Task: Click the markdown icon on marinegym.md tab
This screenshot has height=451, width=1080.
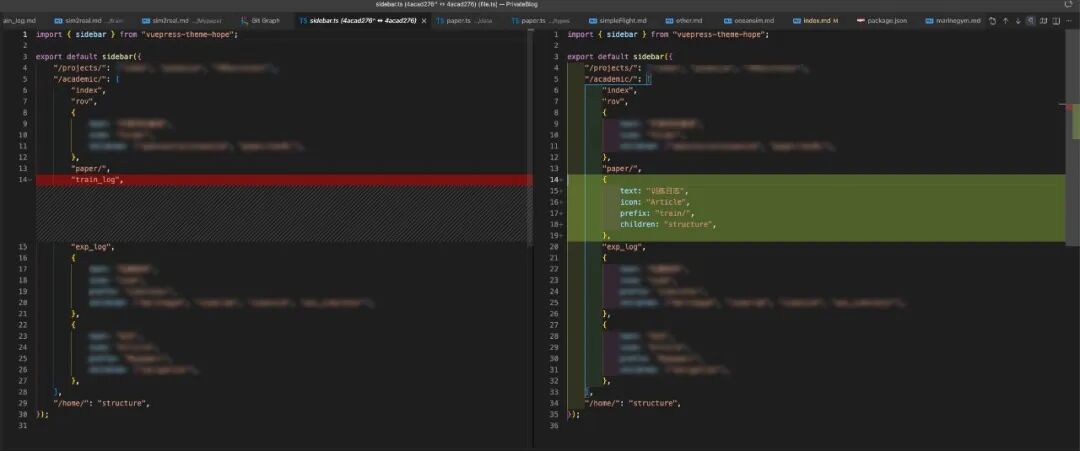Action: coord(929,20)
